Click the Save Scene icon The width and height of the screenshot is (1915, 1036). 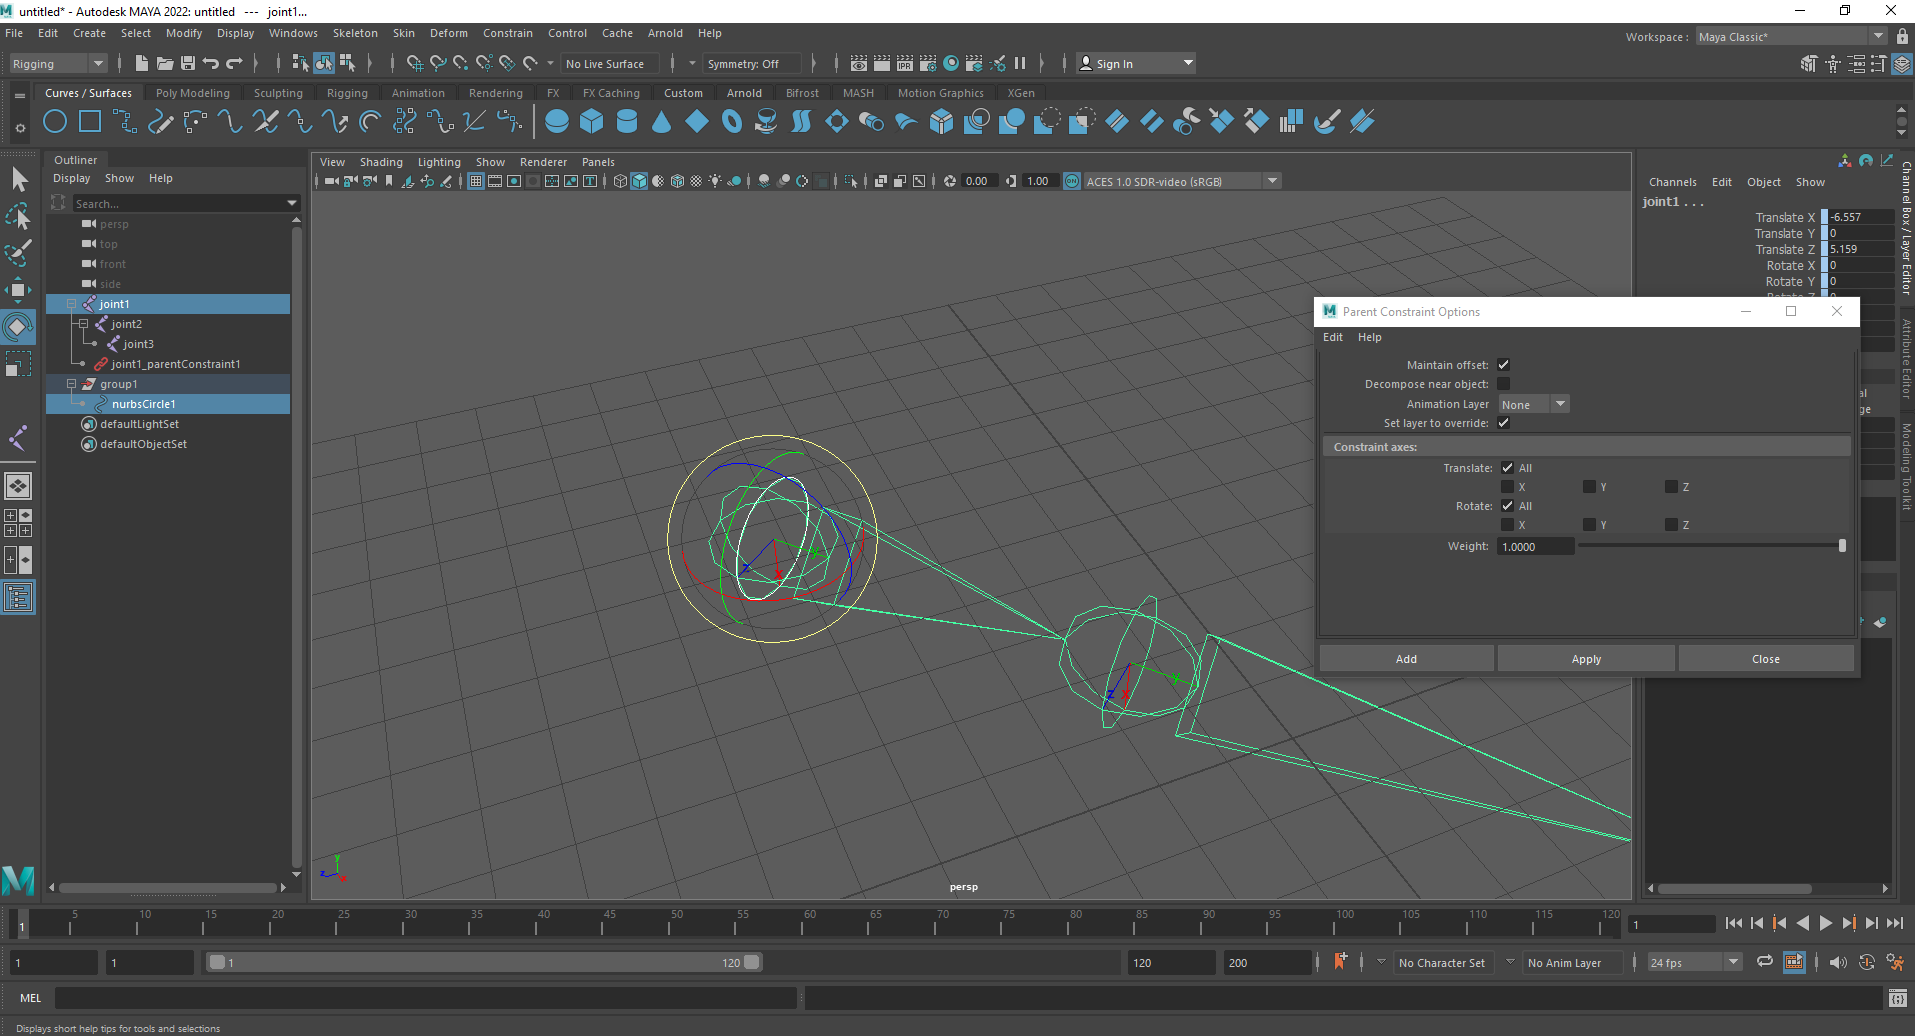tap(188, 63)
